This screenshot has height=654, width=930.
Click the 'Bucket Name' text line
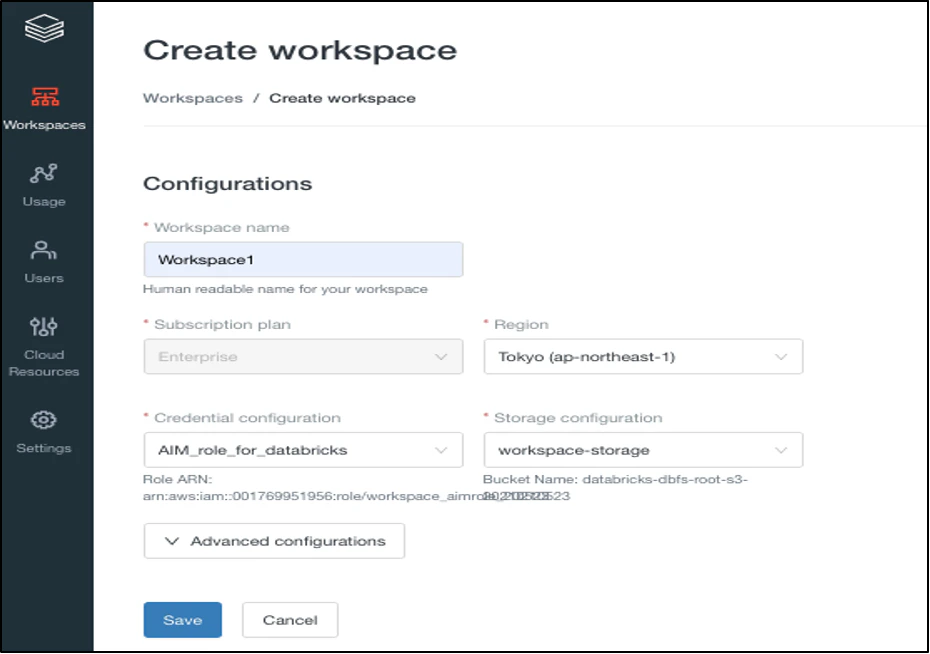[x=616, y=479]
